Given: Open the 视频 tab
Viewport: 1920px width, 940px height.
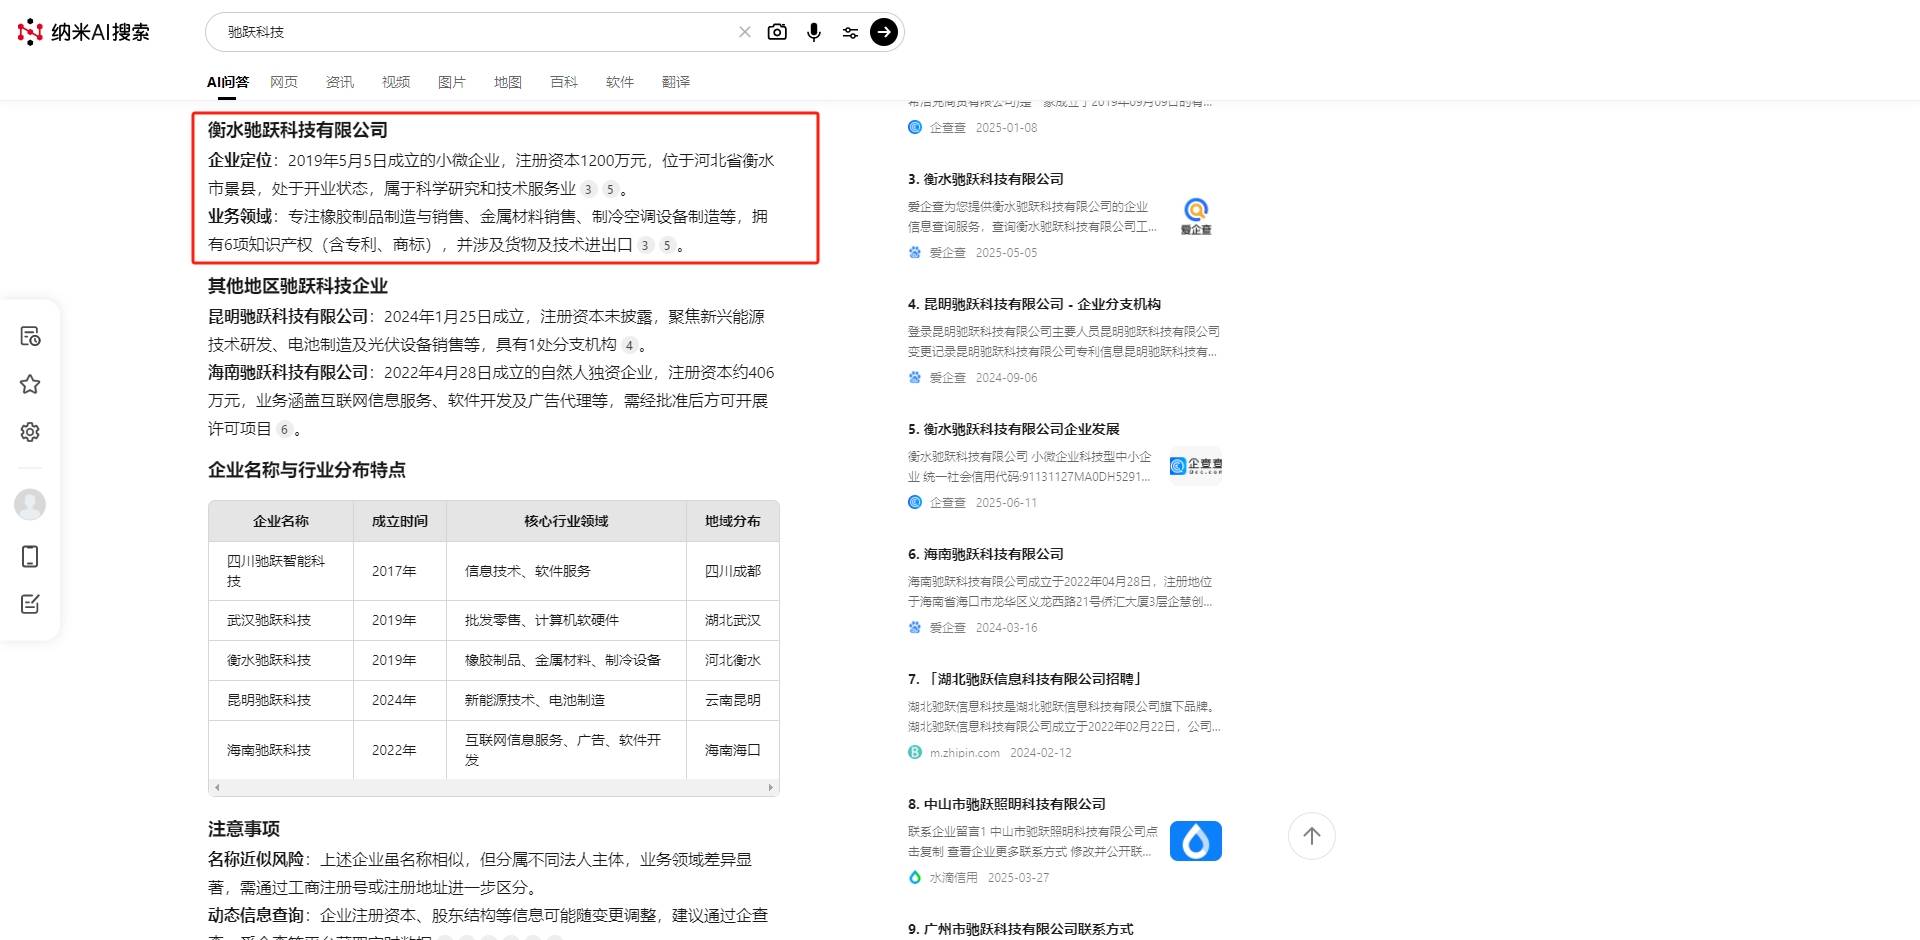Looking at the screenshot, I should point(396,82).
